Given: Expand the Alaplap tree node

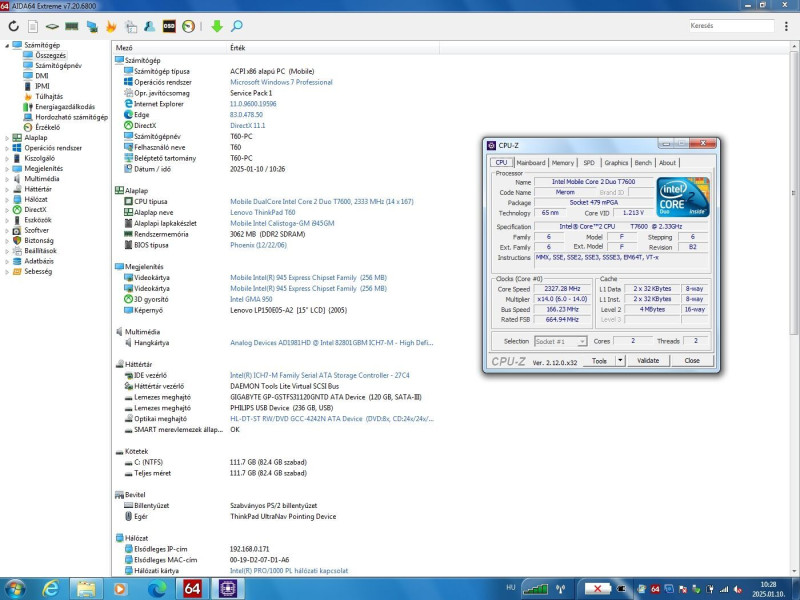Looking at the screenshot, I should 7,138.
